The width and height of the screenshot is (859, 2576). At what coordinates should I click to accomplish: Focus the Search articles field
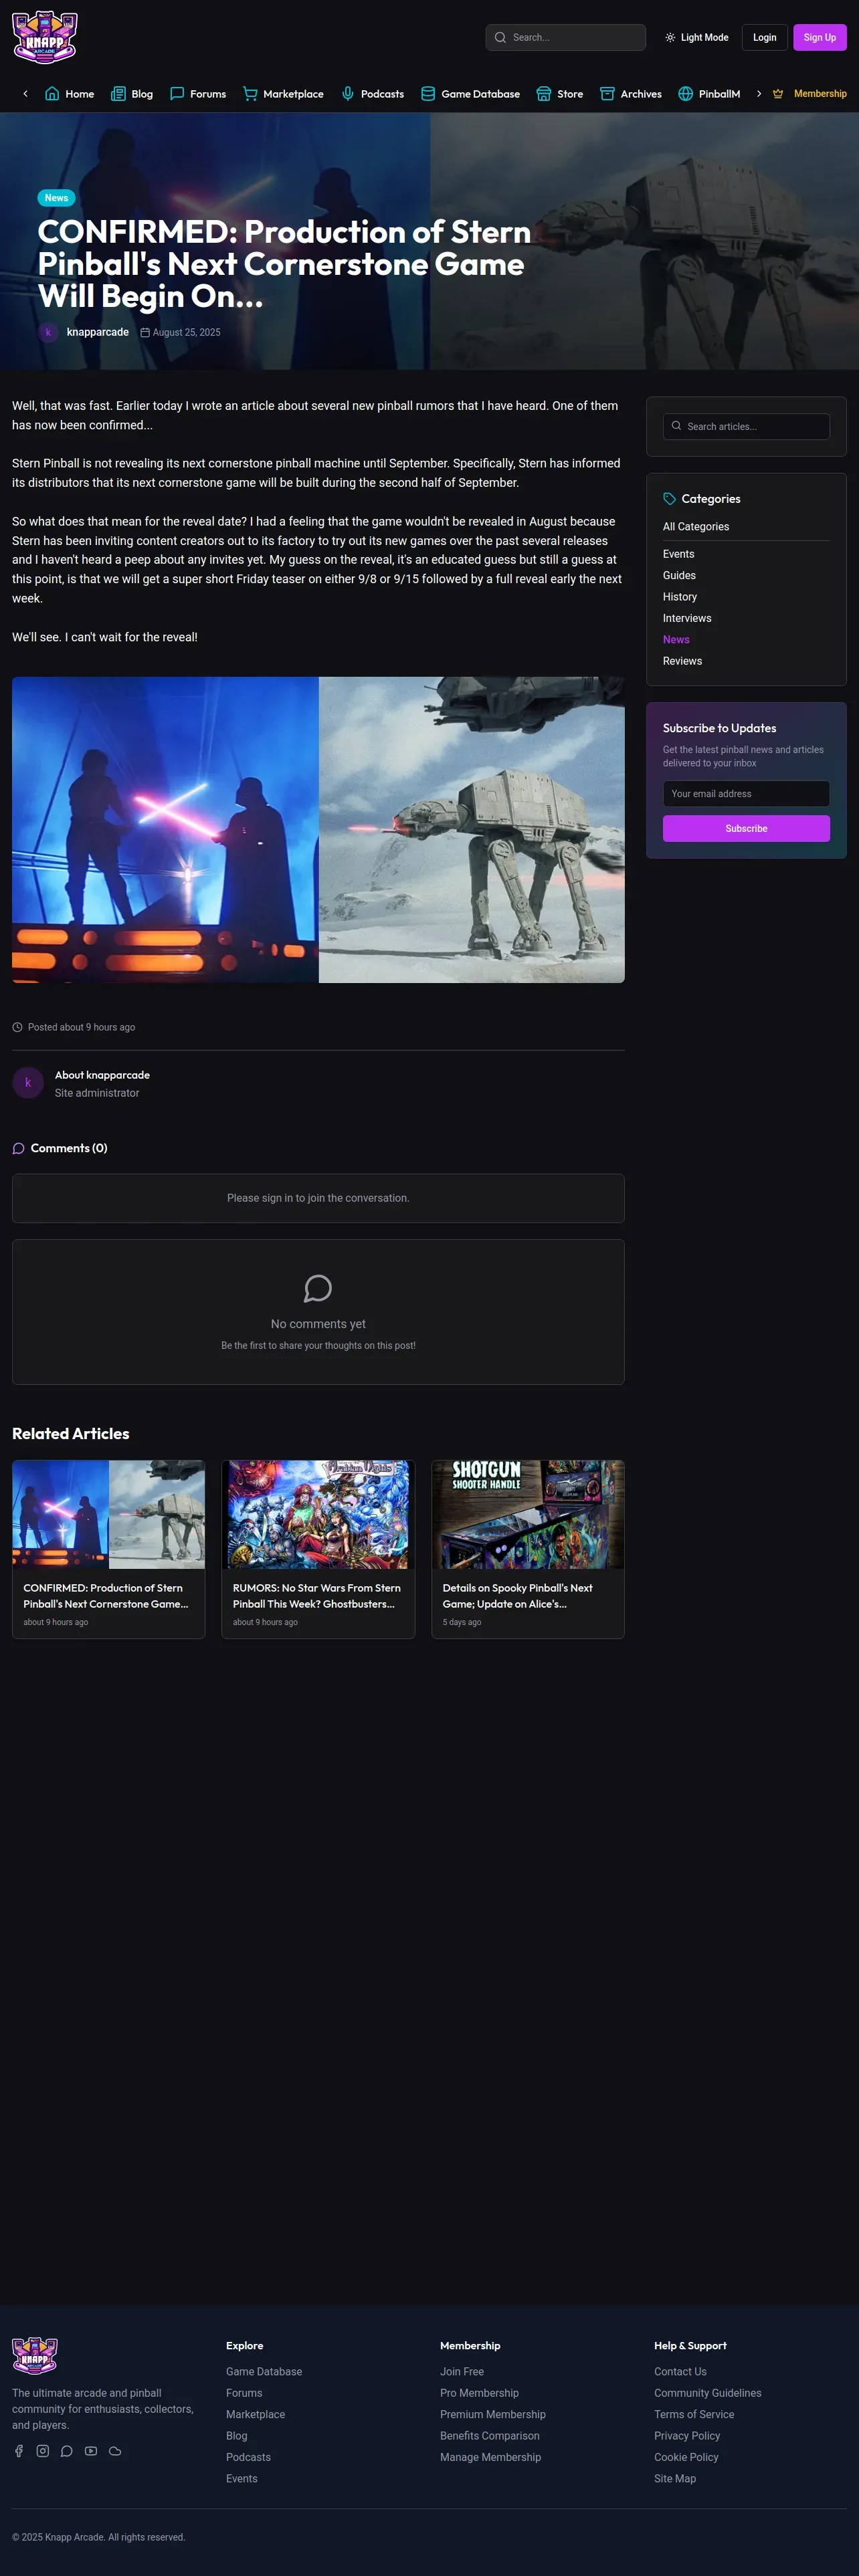click(x=746, y=427)
